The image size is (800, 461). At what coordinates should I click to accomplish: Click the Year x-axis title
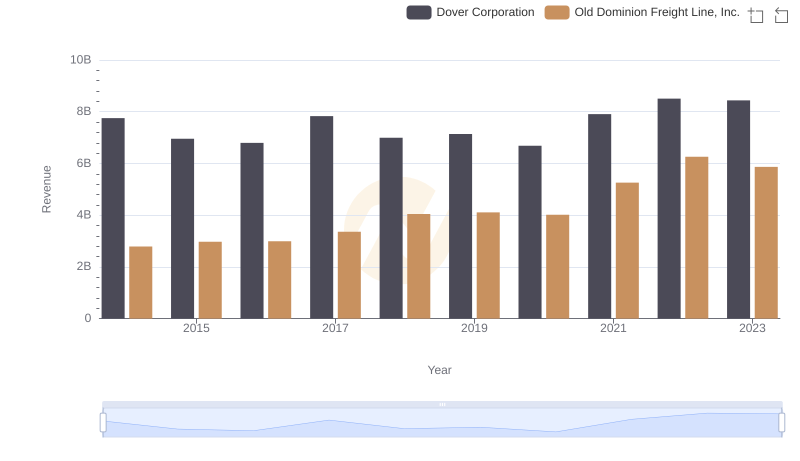point(439,370)
